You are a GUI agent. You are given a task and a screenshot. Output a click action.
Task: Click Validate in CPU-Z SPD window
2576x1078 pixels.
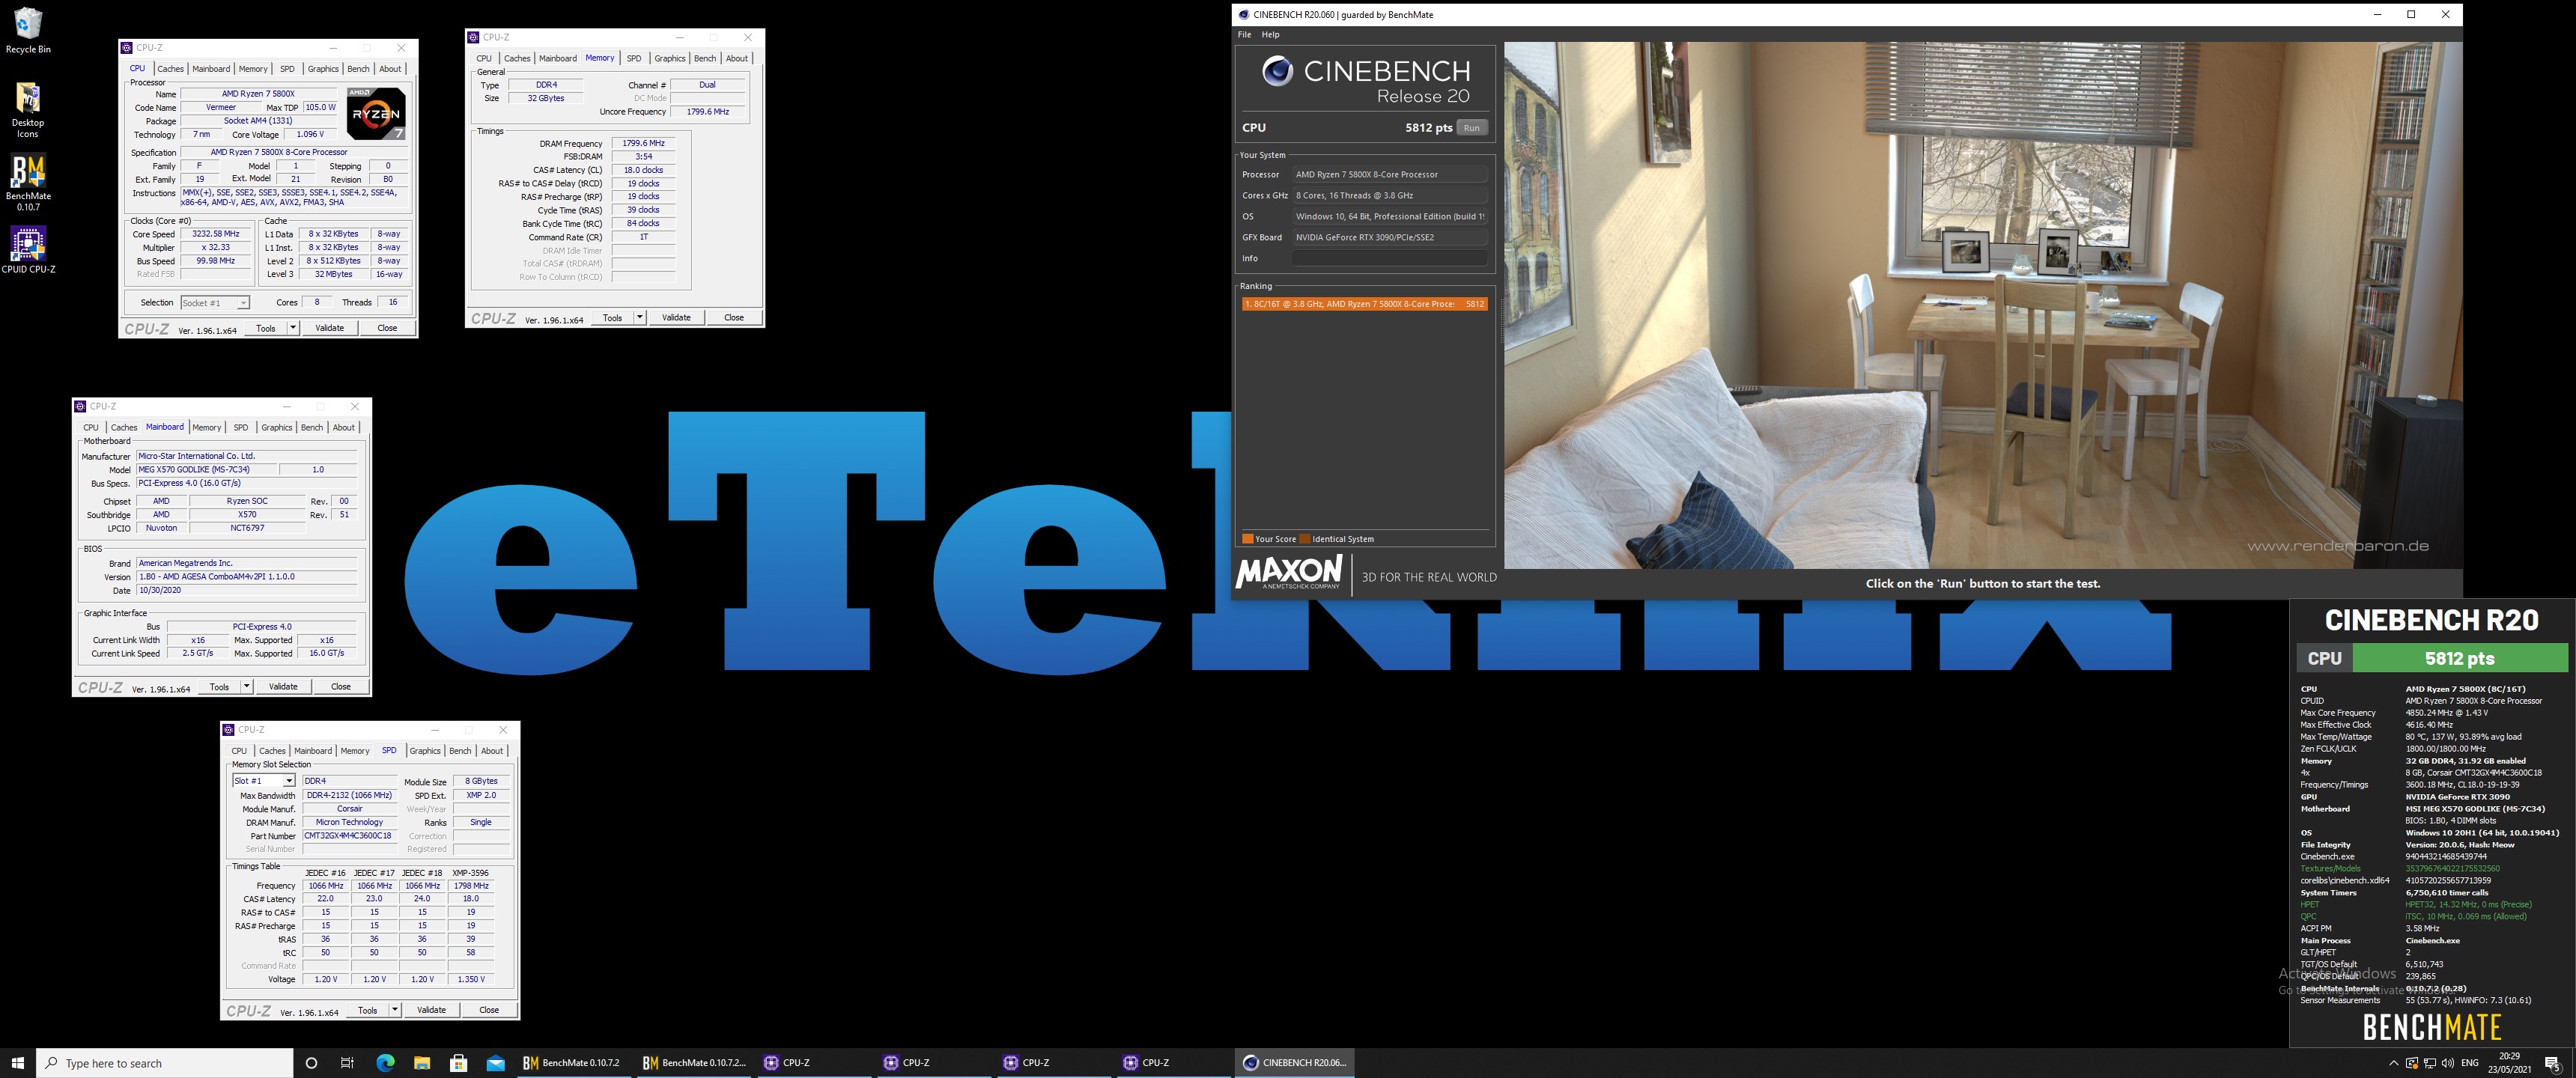(432, 1010)
